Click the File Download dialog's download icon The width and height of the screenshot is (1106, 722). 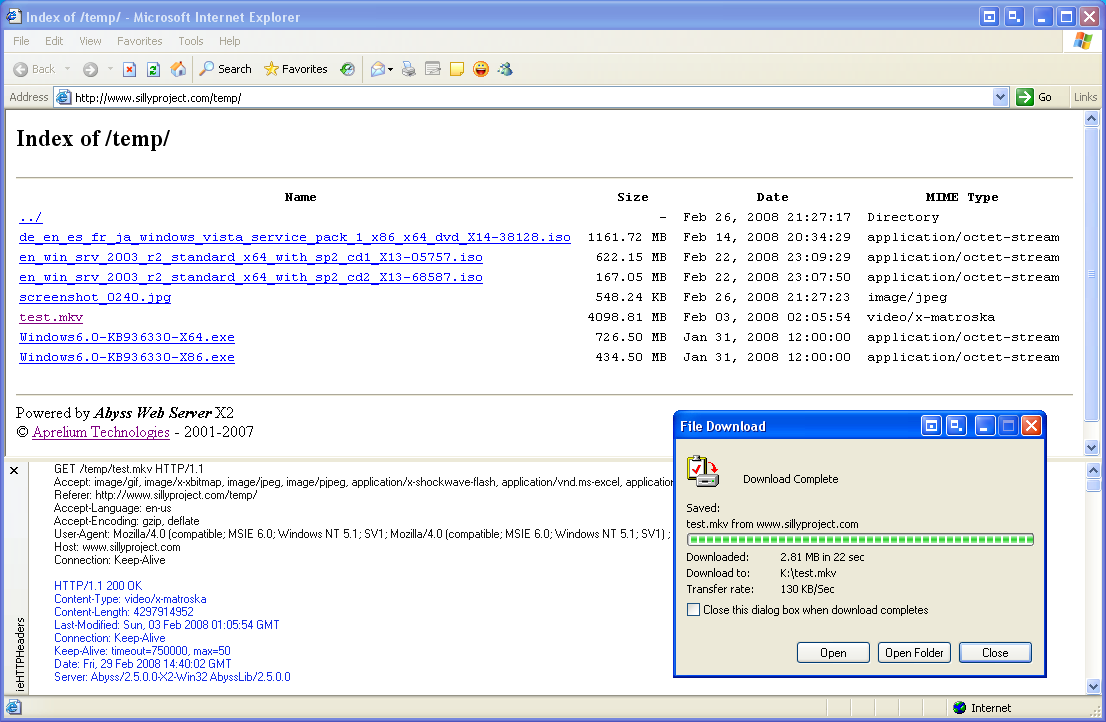703,471
